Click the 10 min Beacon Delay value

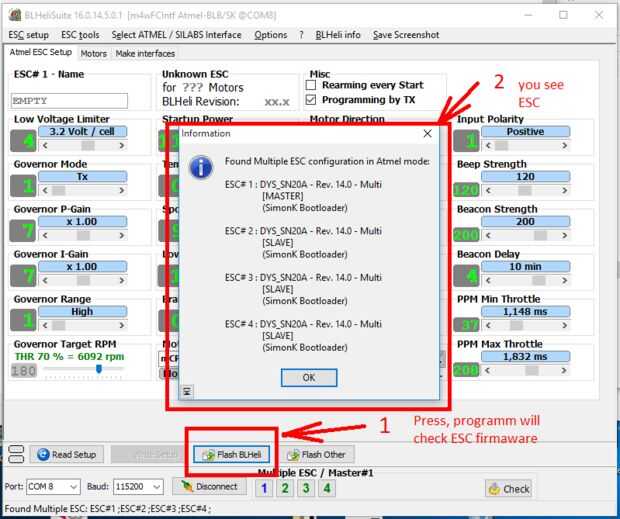click(525, 267)
